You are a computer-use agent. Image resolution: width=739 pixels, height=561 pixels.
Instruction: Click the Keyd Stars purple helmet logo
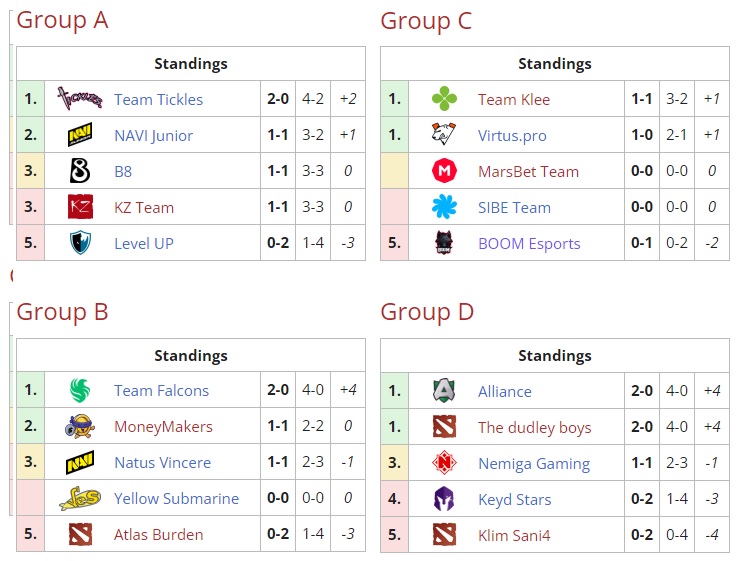pyautogui.click(x=444, y=499)
